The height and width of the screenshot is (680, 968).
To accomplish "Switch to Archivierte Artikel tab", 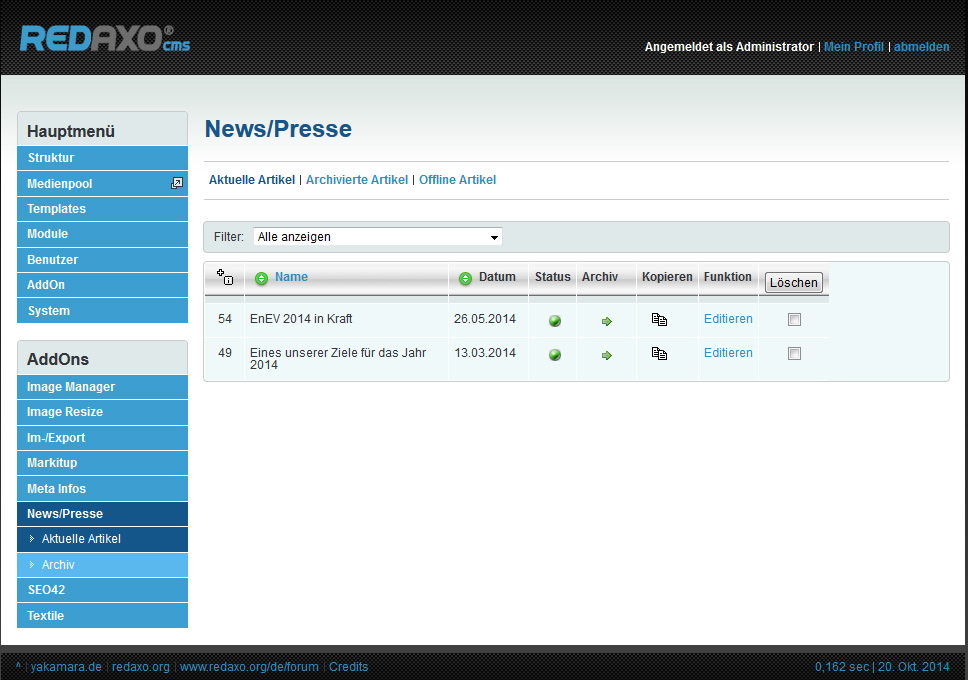I will click(357, 180).
